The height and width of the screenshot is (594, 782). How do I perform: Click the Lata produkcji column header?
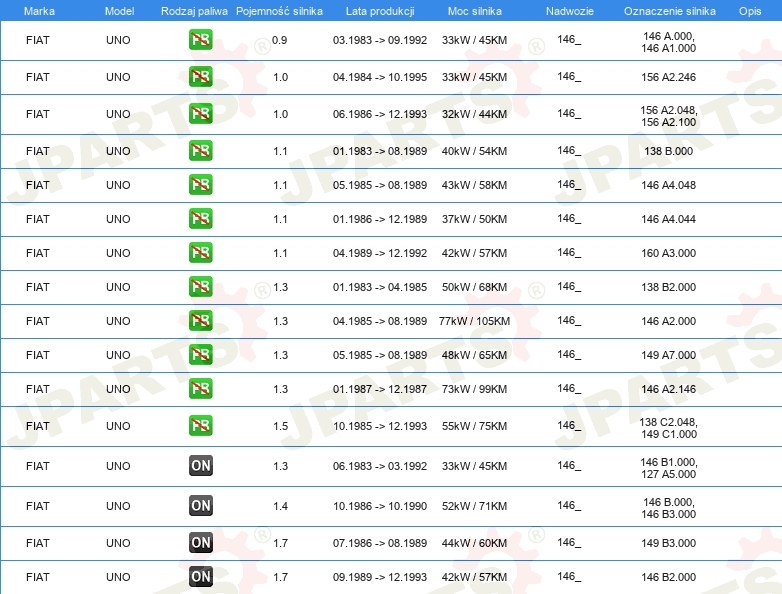(380, 11)
